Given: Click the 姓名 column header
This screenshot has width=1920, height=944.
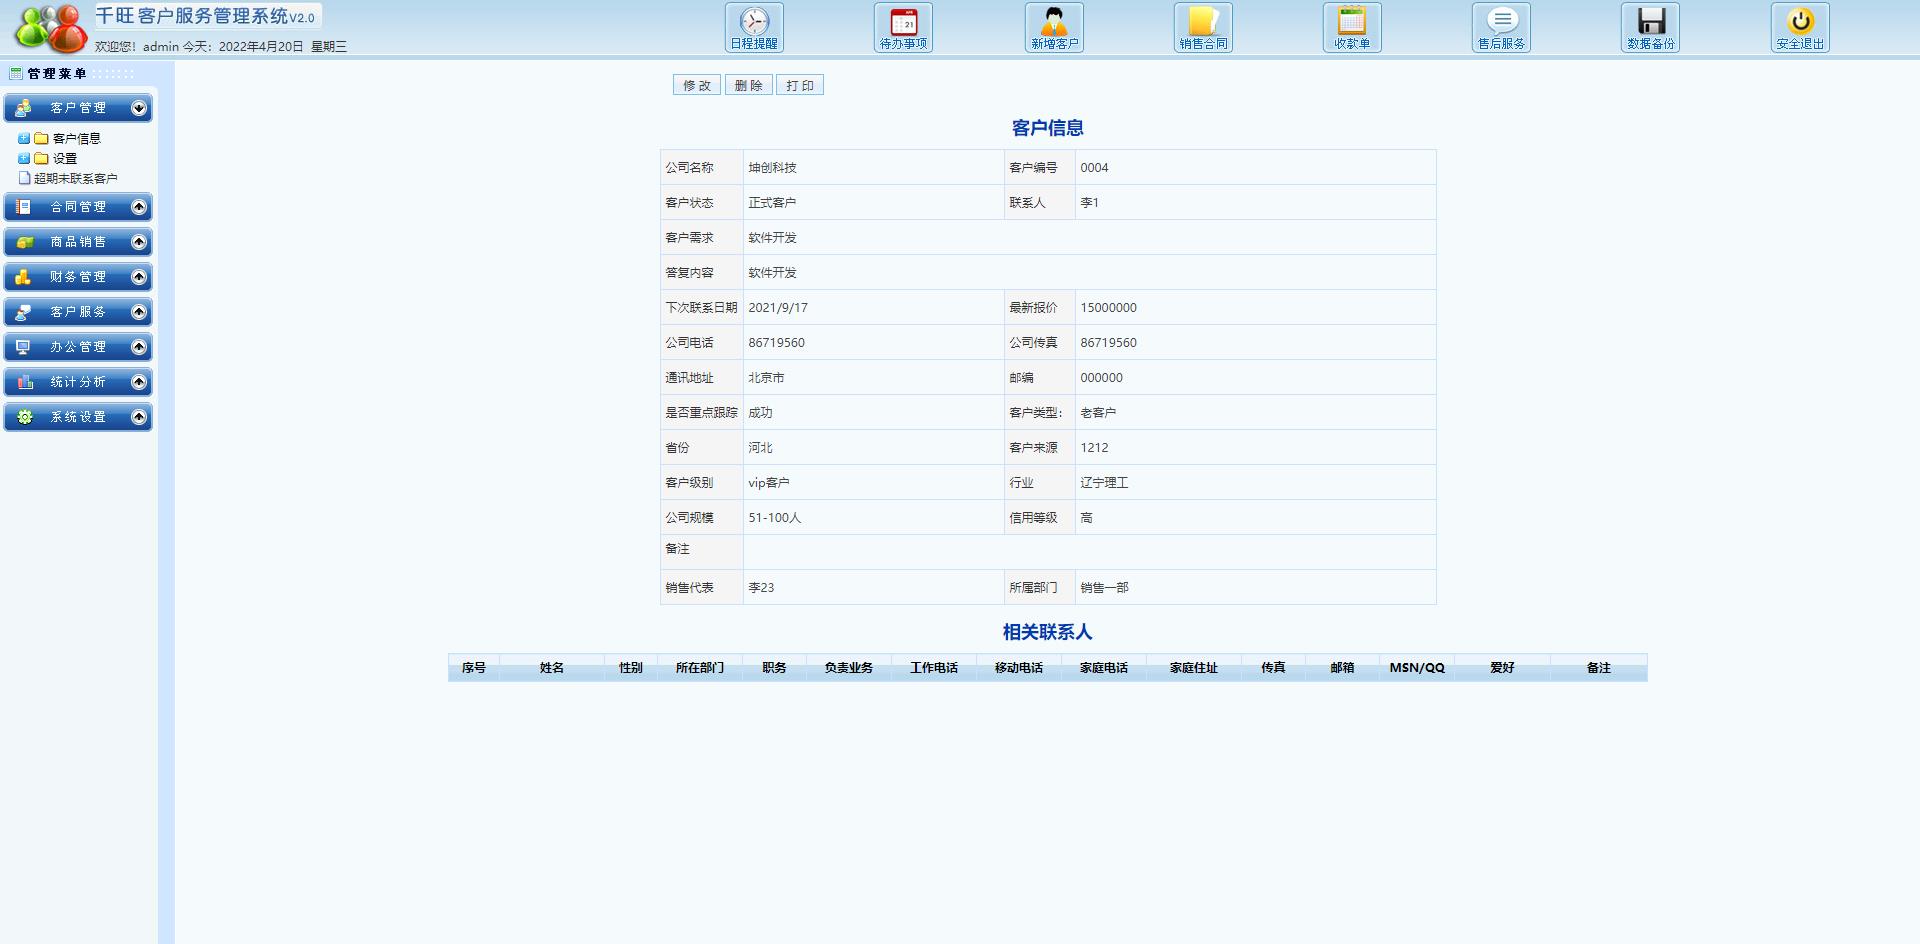Looking at the screenshot, I should click(x=552, y=668).
